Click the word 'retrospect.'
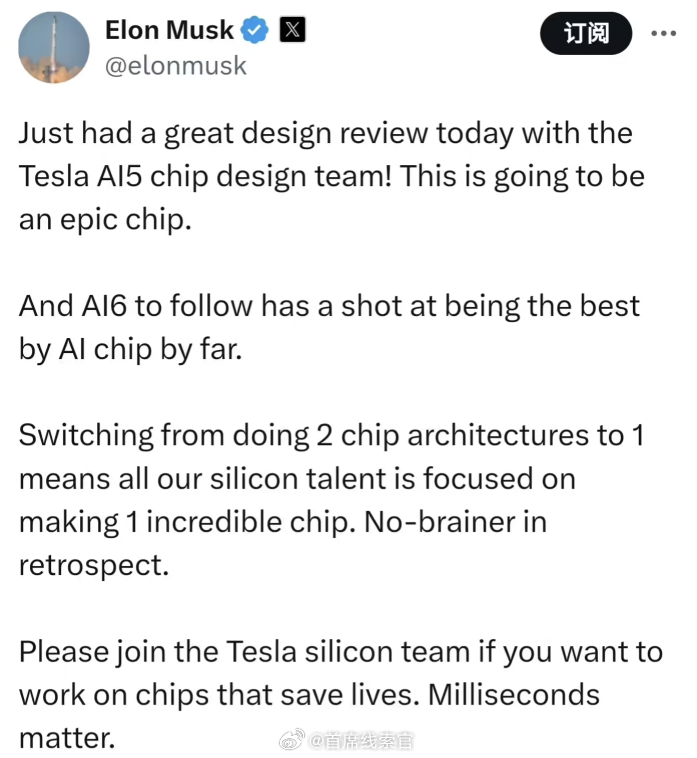The height and width of the screenshot is (758, 697). 94,566
